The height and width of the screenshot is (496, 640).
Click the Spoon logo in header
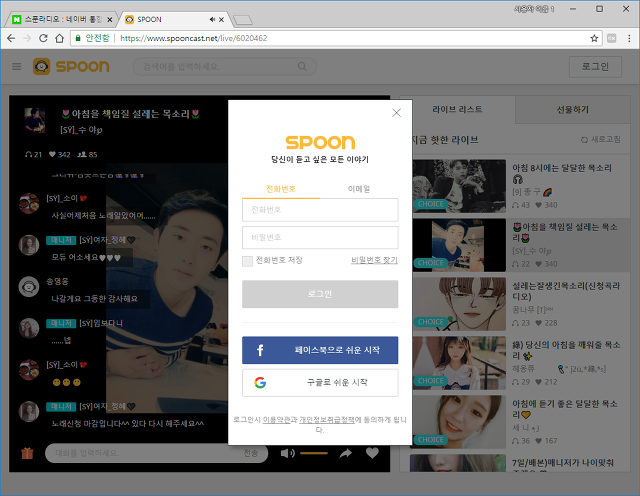pos(71,67)
